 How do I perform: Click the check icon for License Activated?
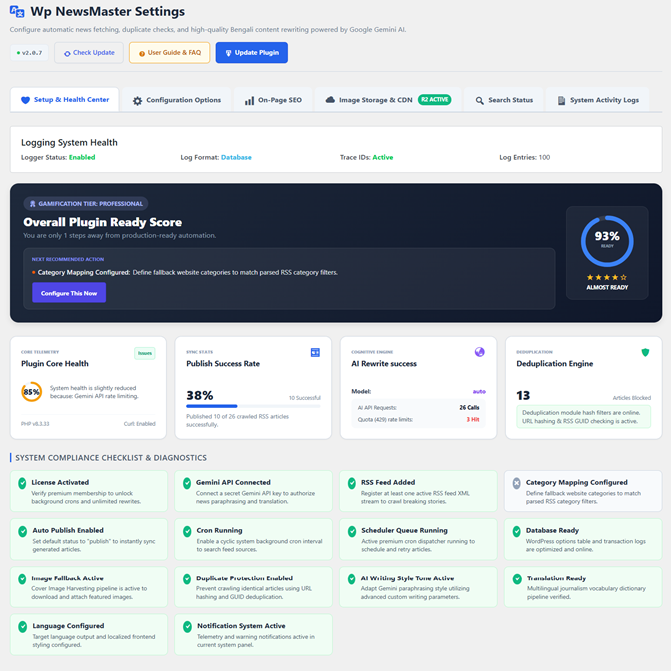pos(22,484)
